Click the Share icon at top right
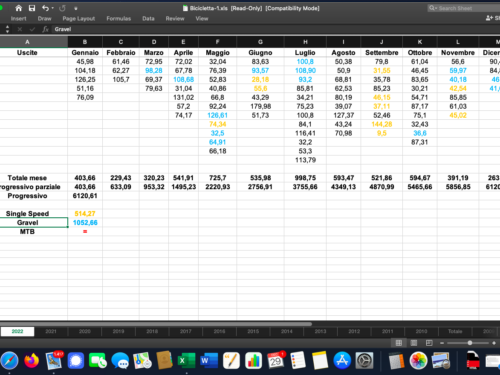The image size is (500, 375). 489,18
